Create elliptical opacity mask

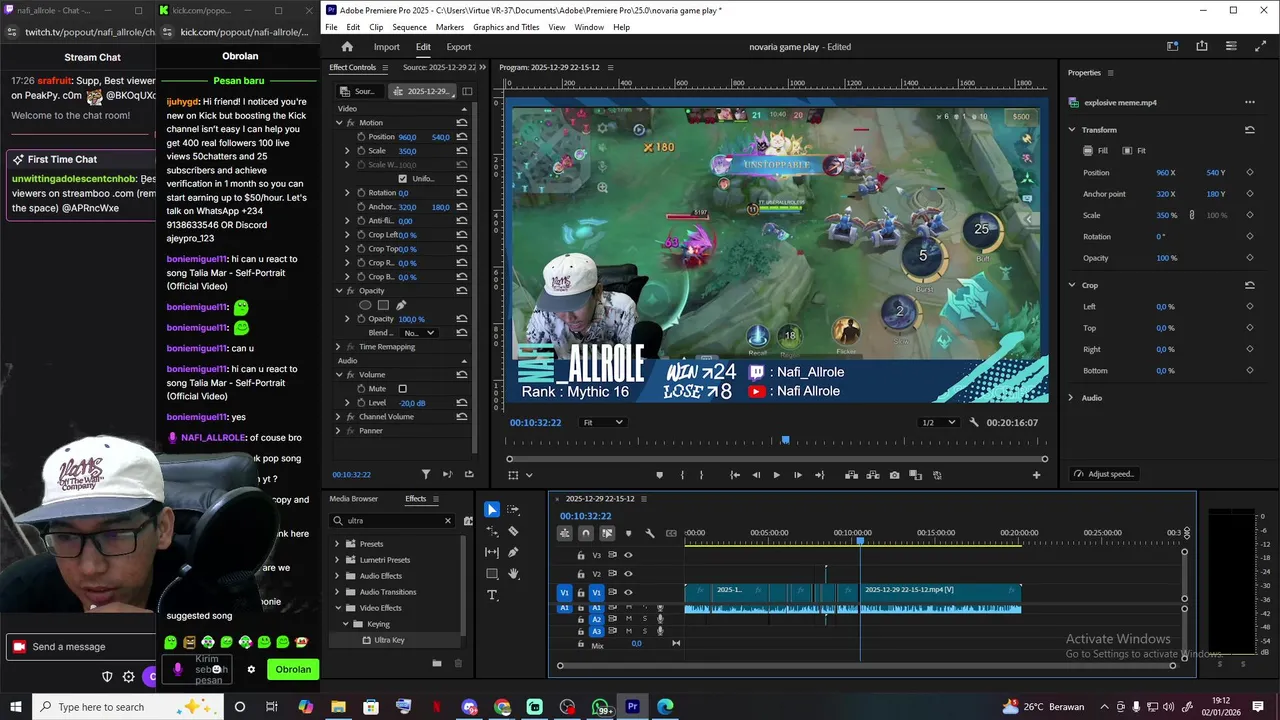click(x=365, y=305)
